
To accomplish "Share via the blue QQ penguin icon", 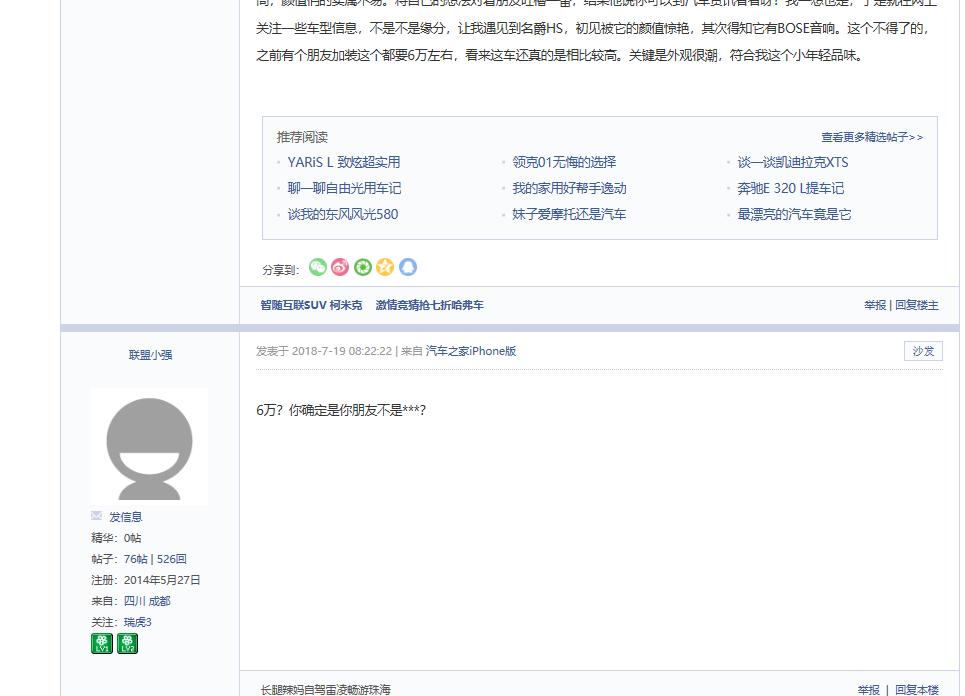I will tap(406, 268).
